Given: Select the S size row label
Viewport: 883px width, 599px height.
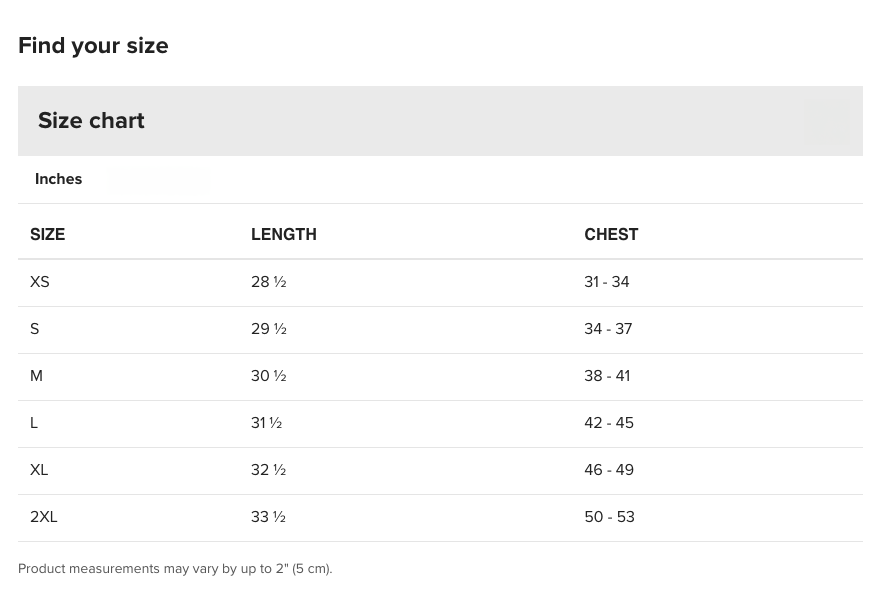Looking at the screenshot, I should click(x=34, y=329).
